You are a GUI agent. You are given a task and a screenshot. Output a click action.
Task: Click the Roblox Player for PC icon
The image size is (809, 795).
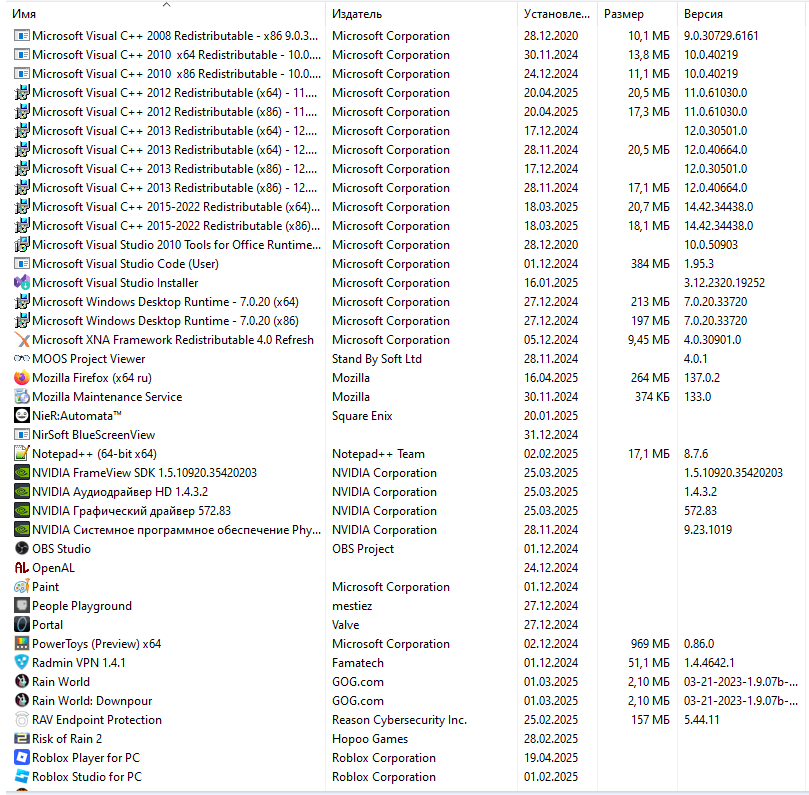pyautogui.click(x=22, y=758)
